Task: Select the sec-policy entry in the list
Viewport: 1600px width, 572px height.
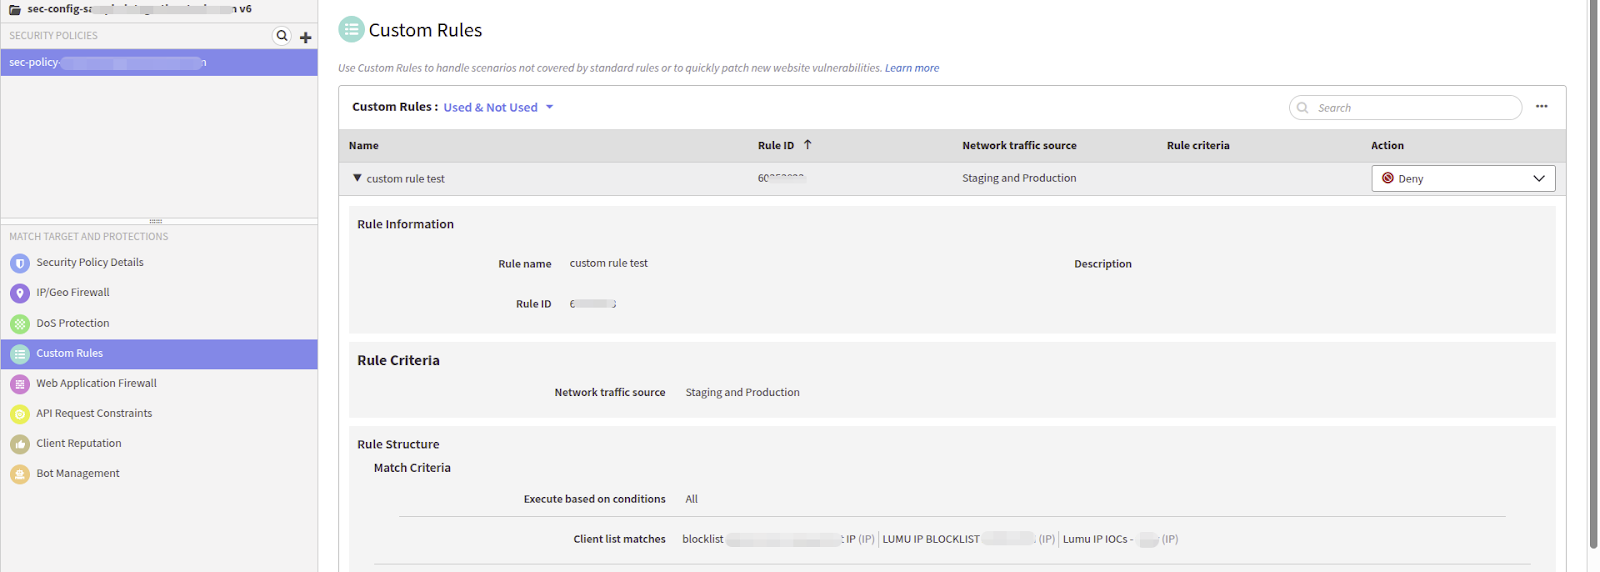Action: [108, 63]
